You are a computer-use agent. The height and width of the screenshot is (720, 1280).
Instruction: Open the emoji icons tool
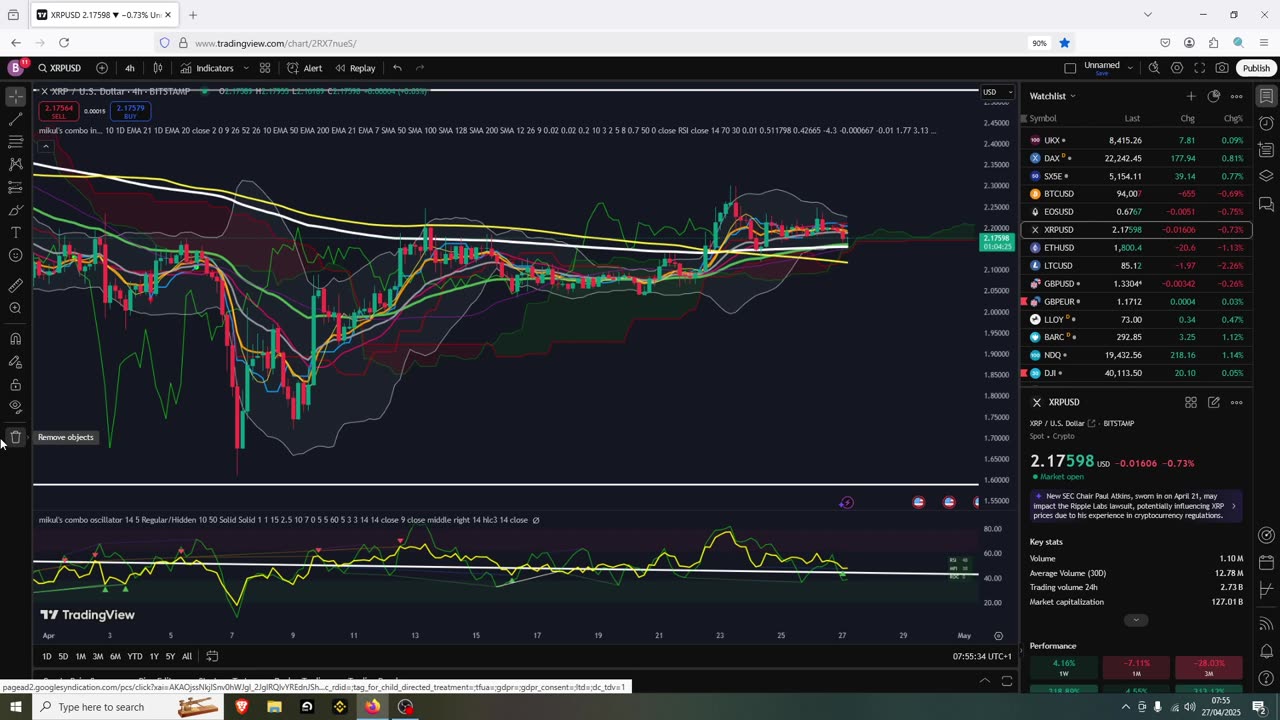pyautogui.click(x=15, y=255)
